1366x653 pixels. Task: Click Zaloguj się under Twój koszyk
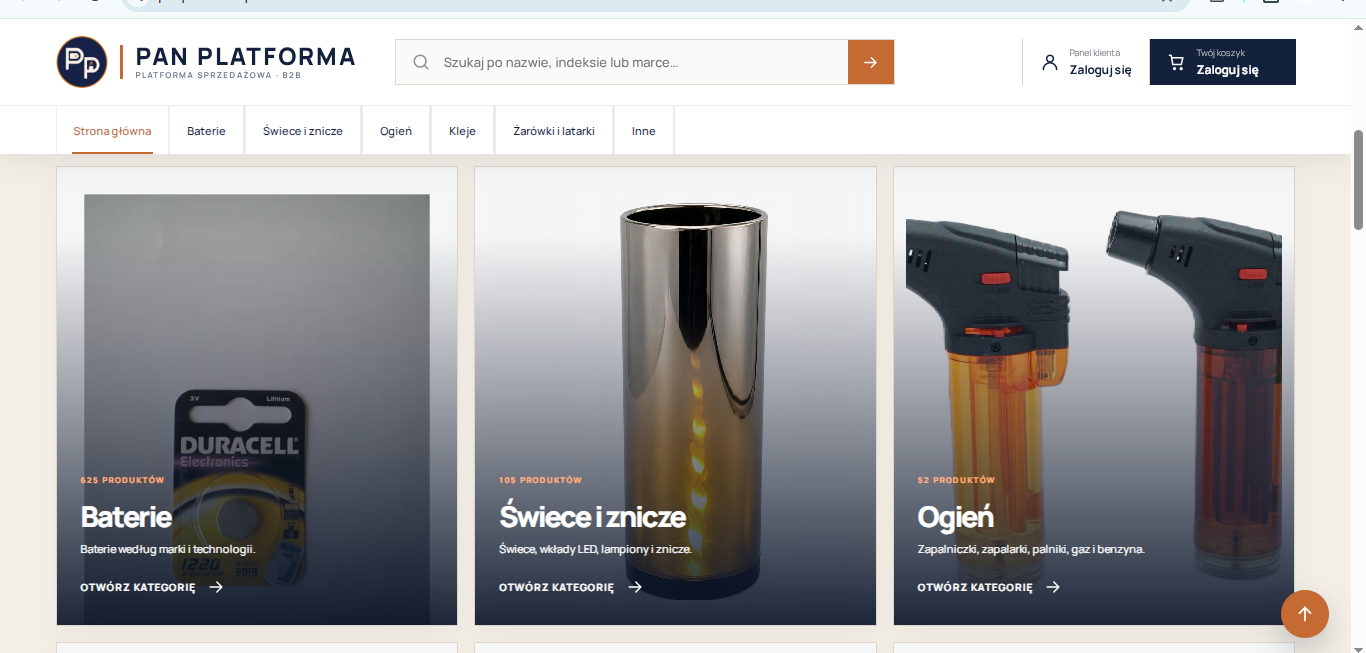tap(1227, 70)
